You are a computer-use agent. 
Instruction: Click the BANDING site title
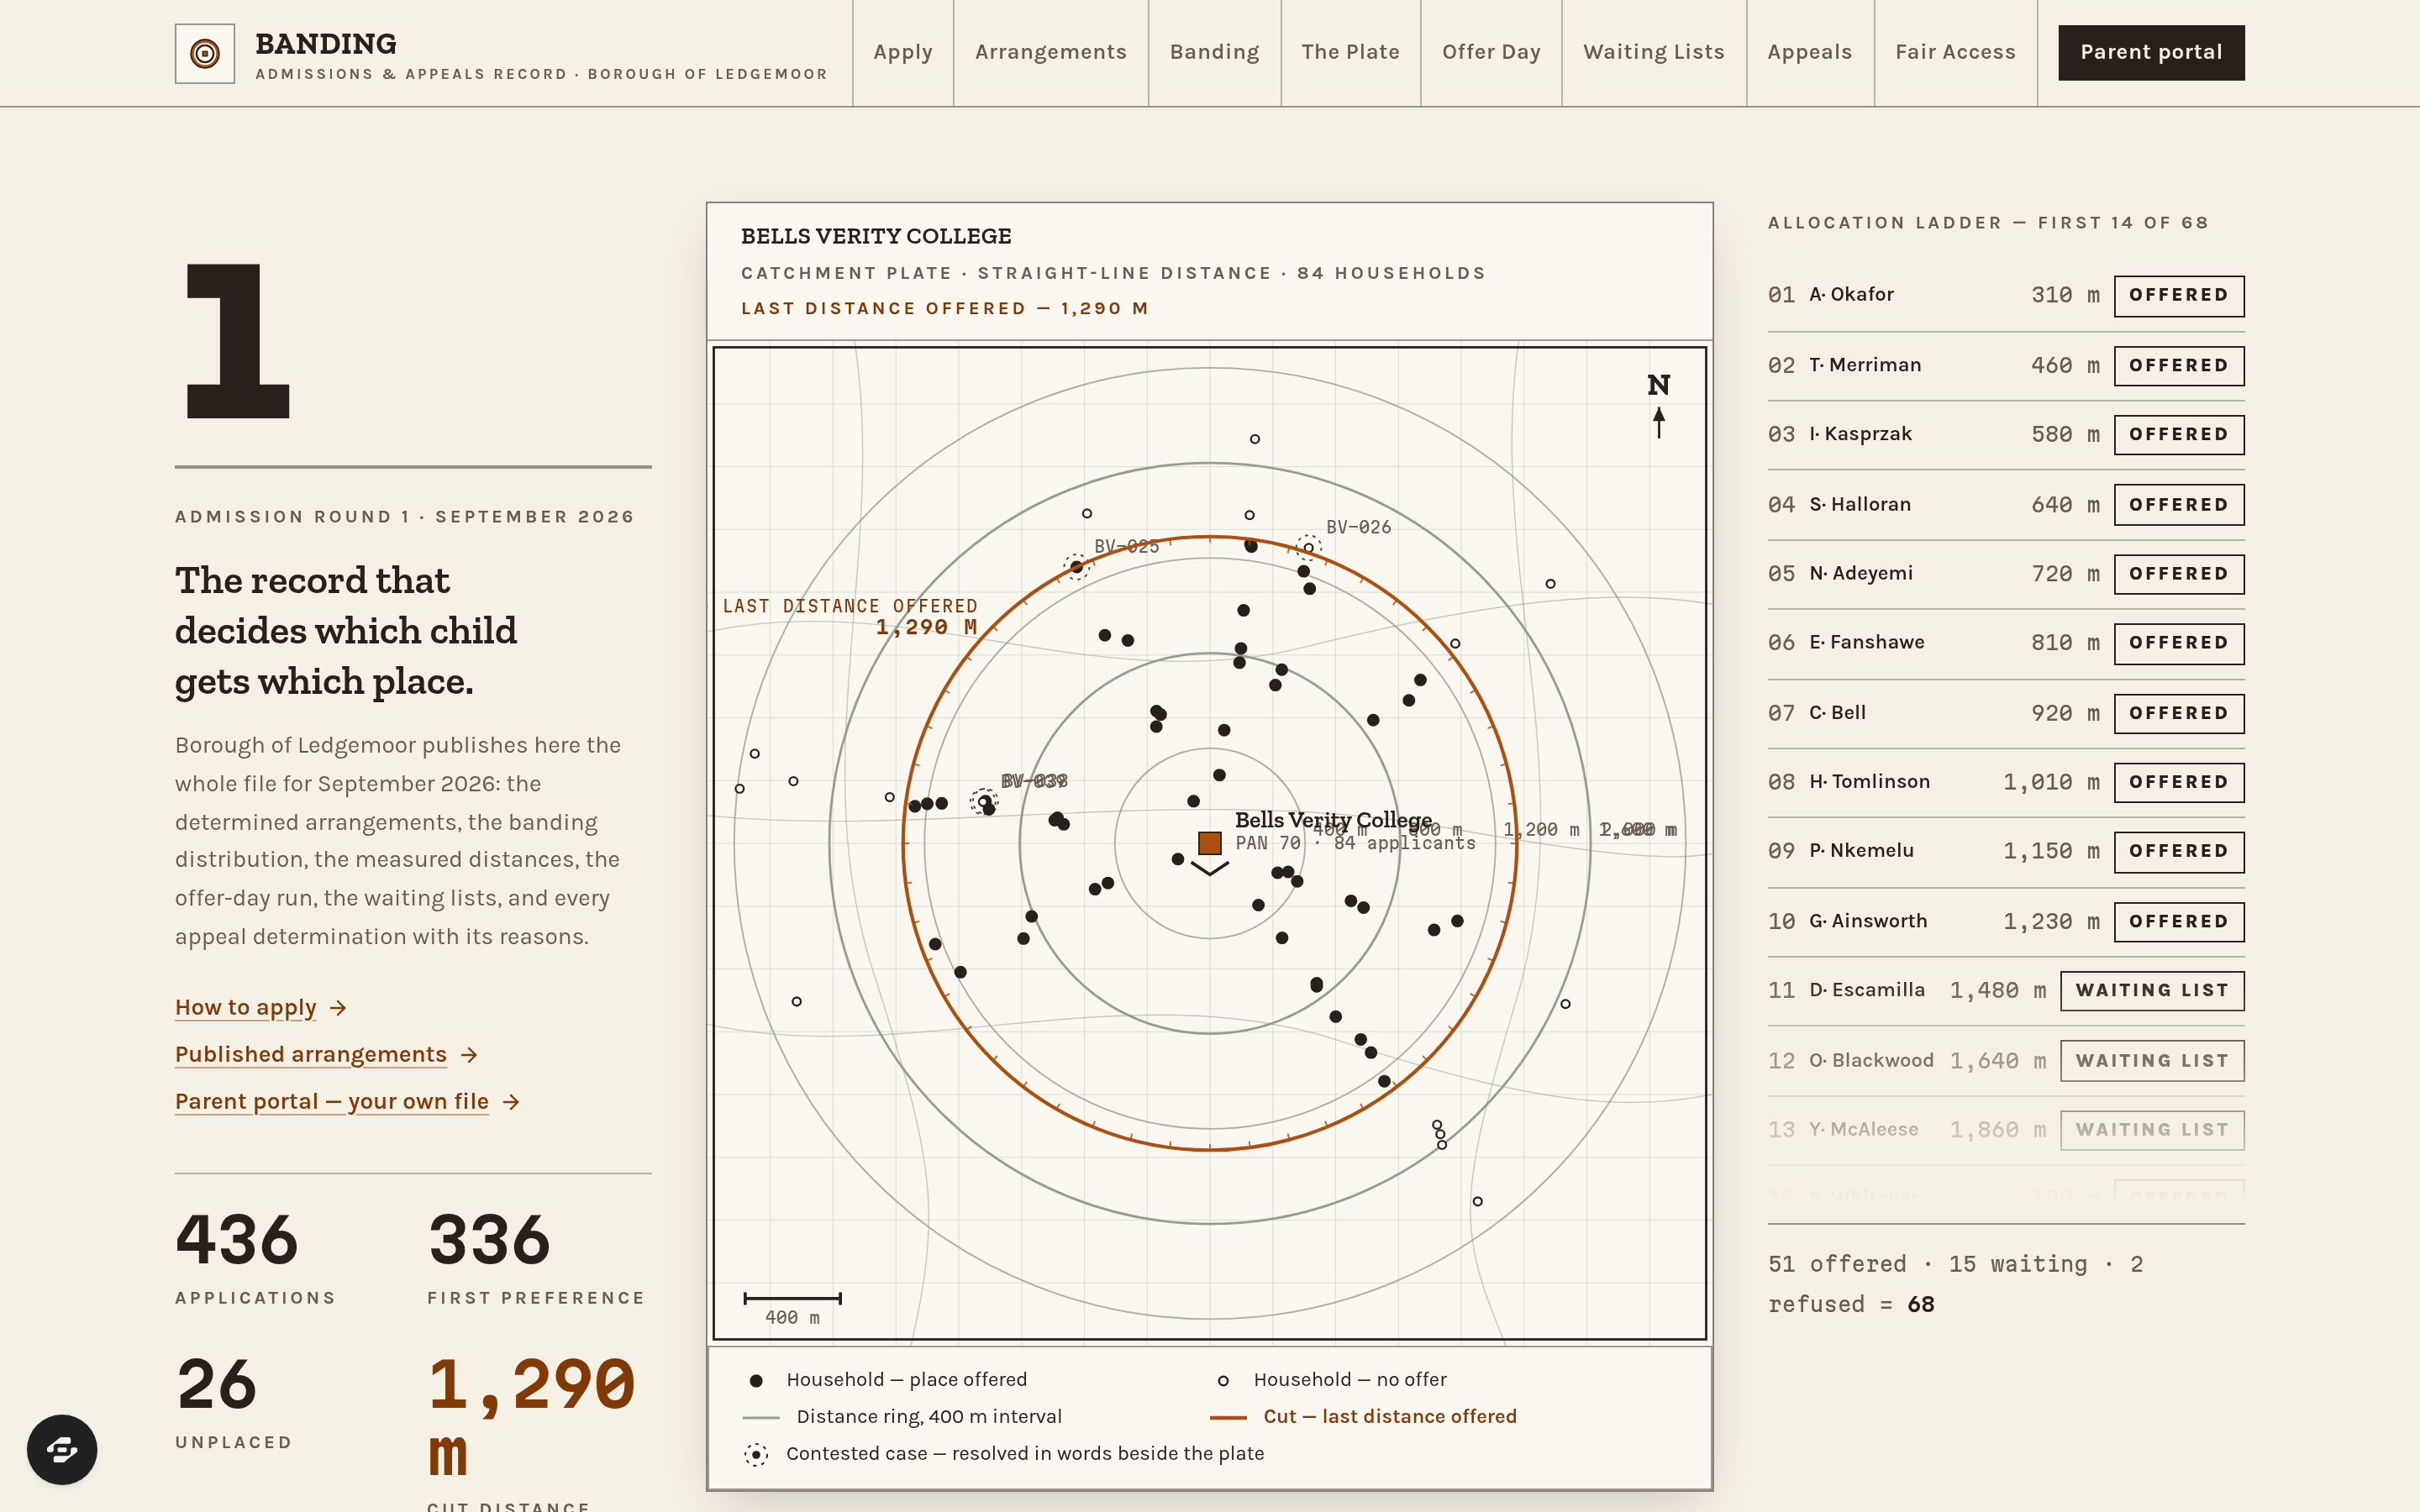[326, 44]
